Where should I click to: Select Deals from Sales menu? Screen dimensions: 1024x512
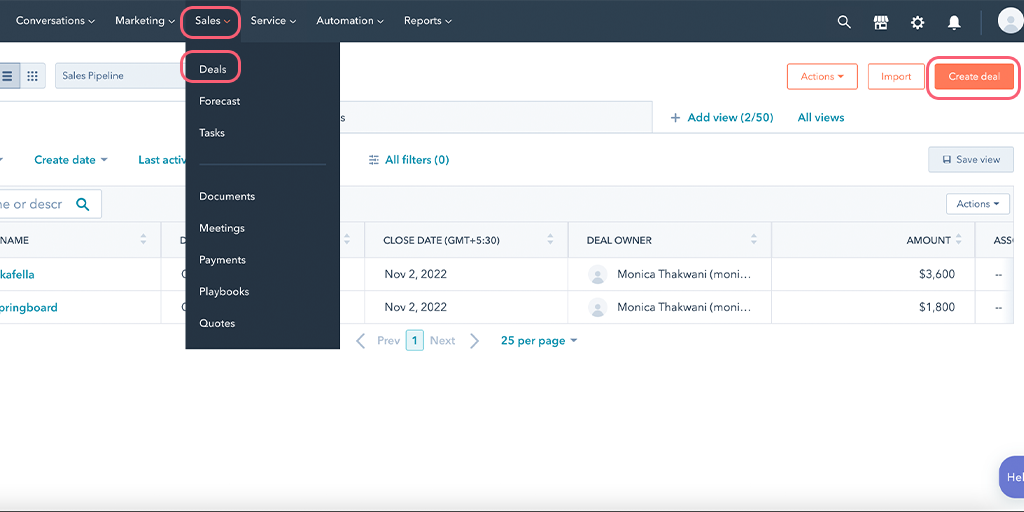(213, 70)
